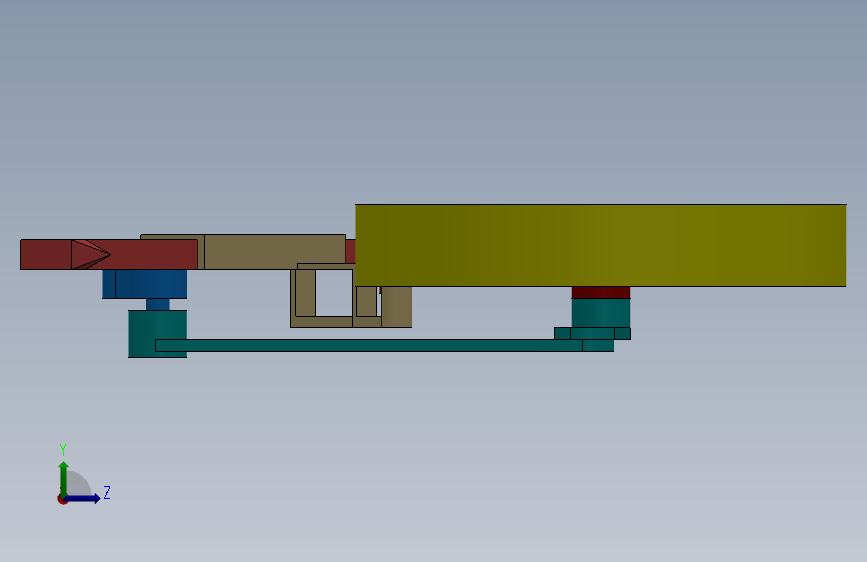
Task: Select the blue block beneath the red bar
Action: pos(144,284)
